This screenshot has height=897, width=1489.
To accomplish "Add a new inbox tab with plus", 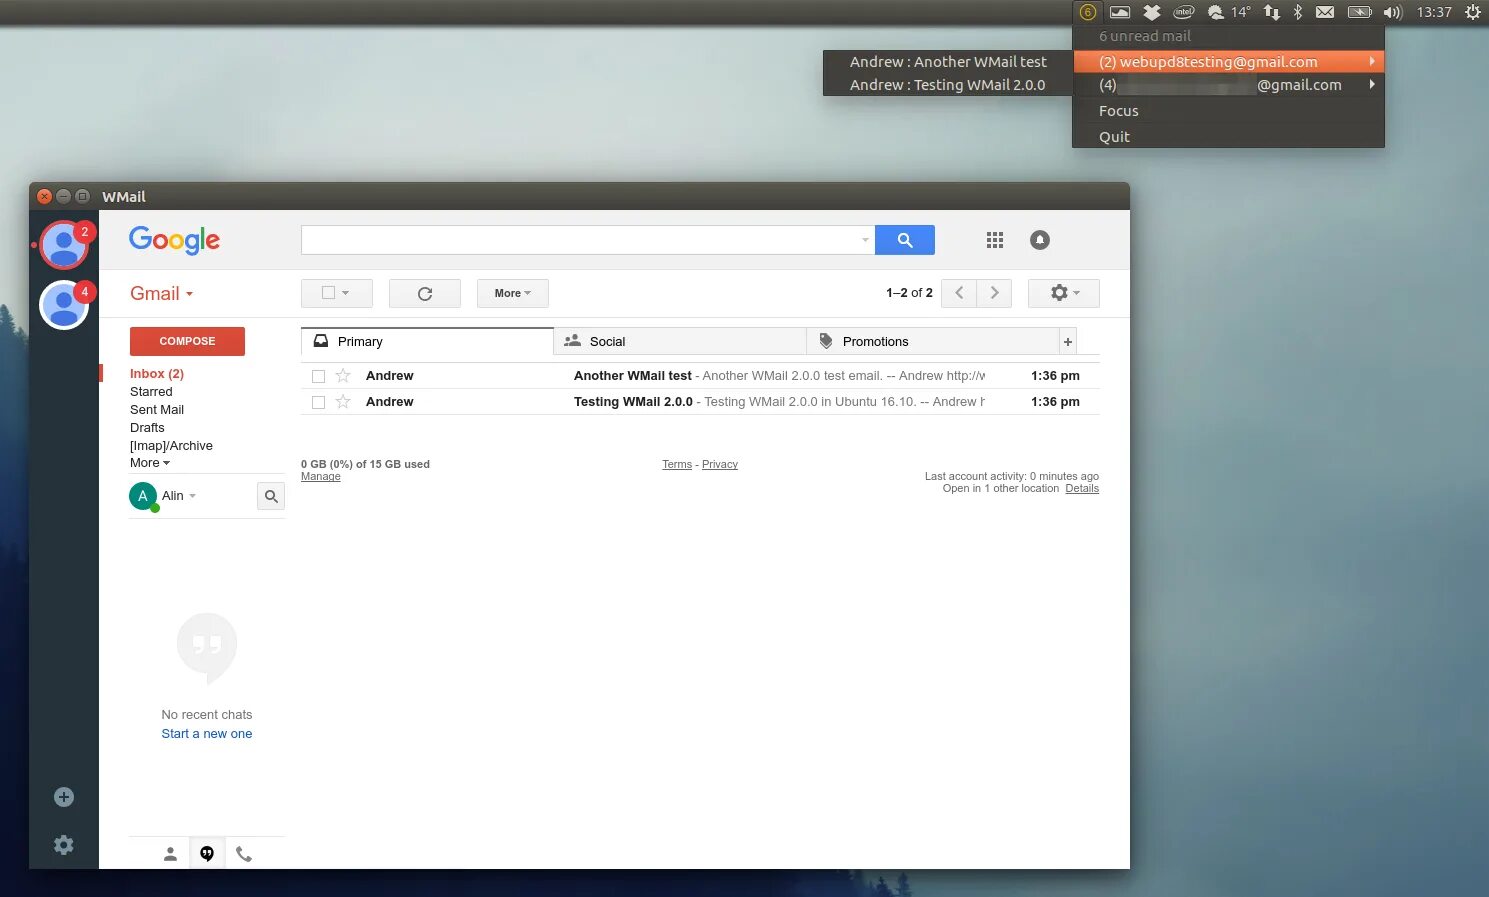I will tap(1068, 342).
